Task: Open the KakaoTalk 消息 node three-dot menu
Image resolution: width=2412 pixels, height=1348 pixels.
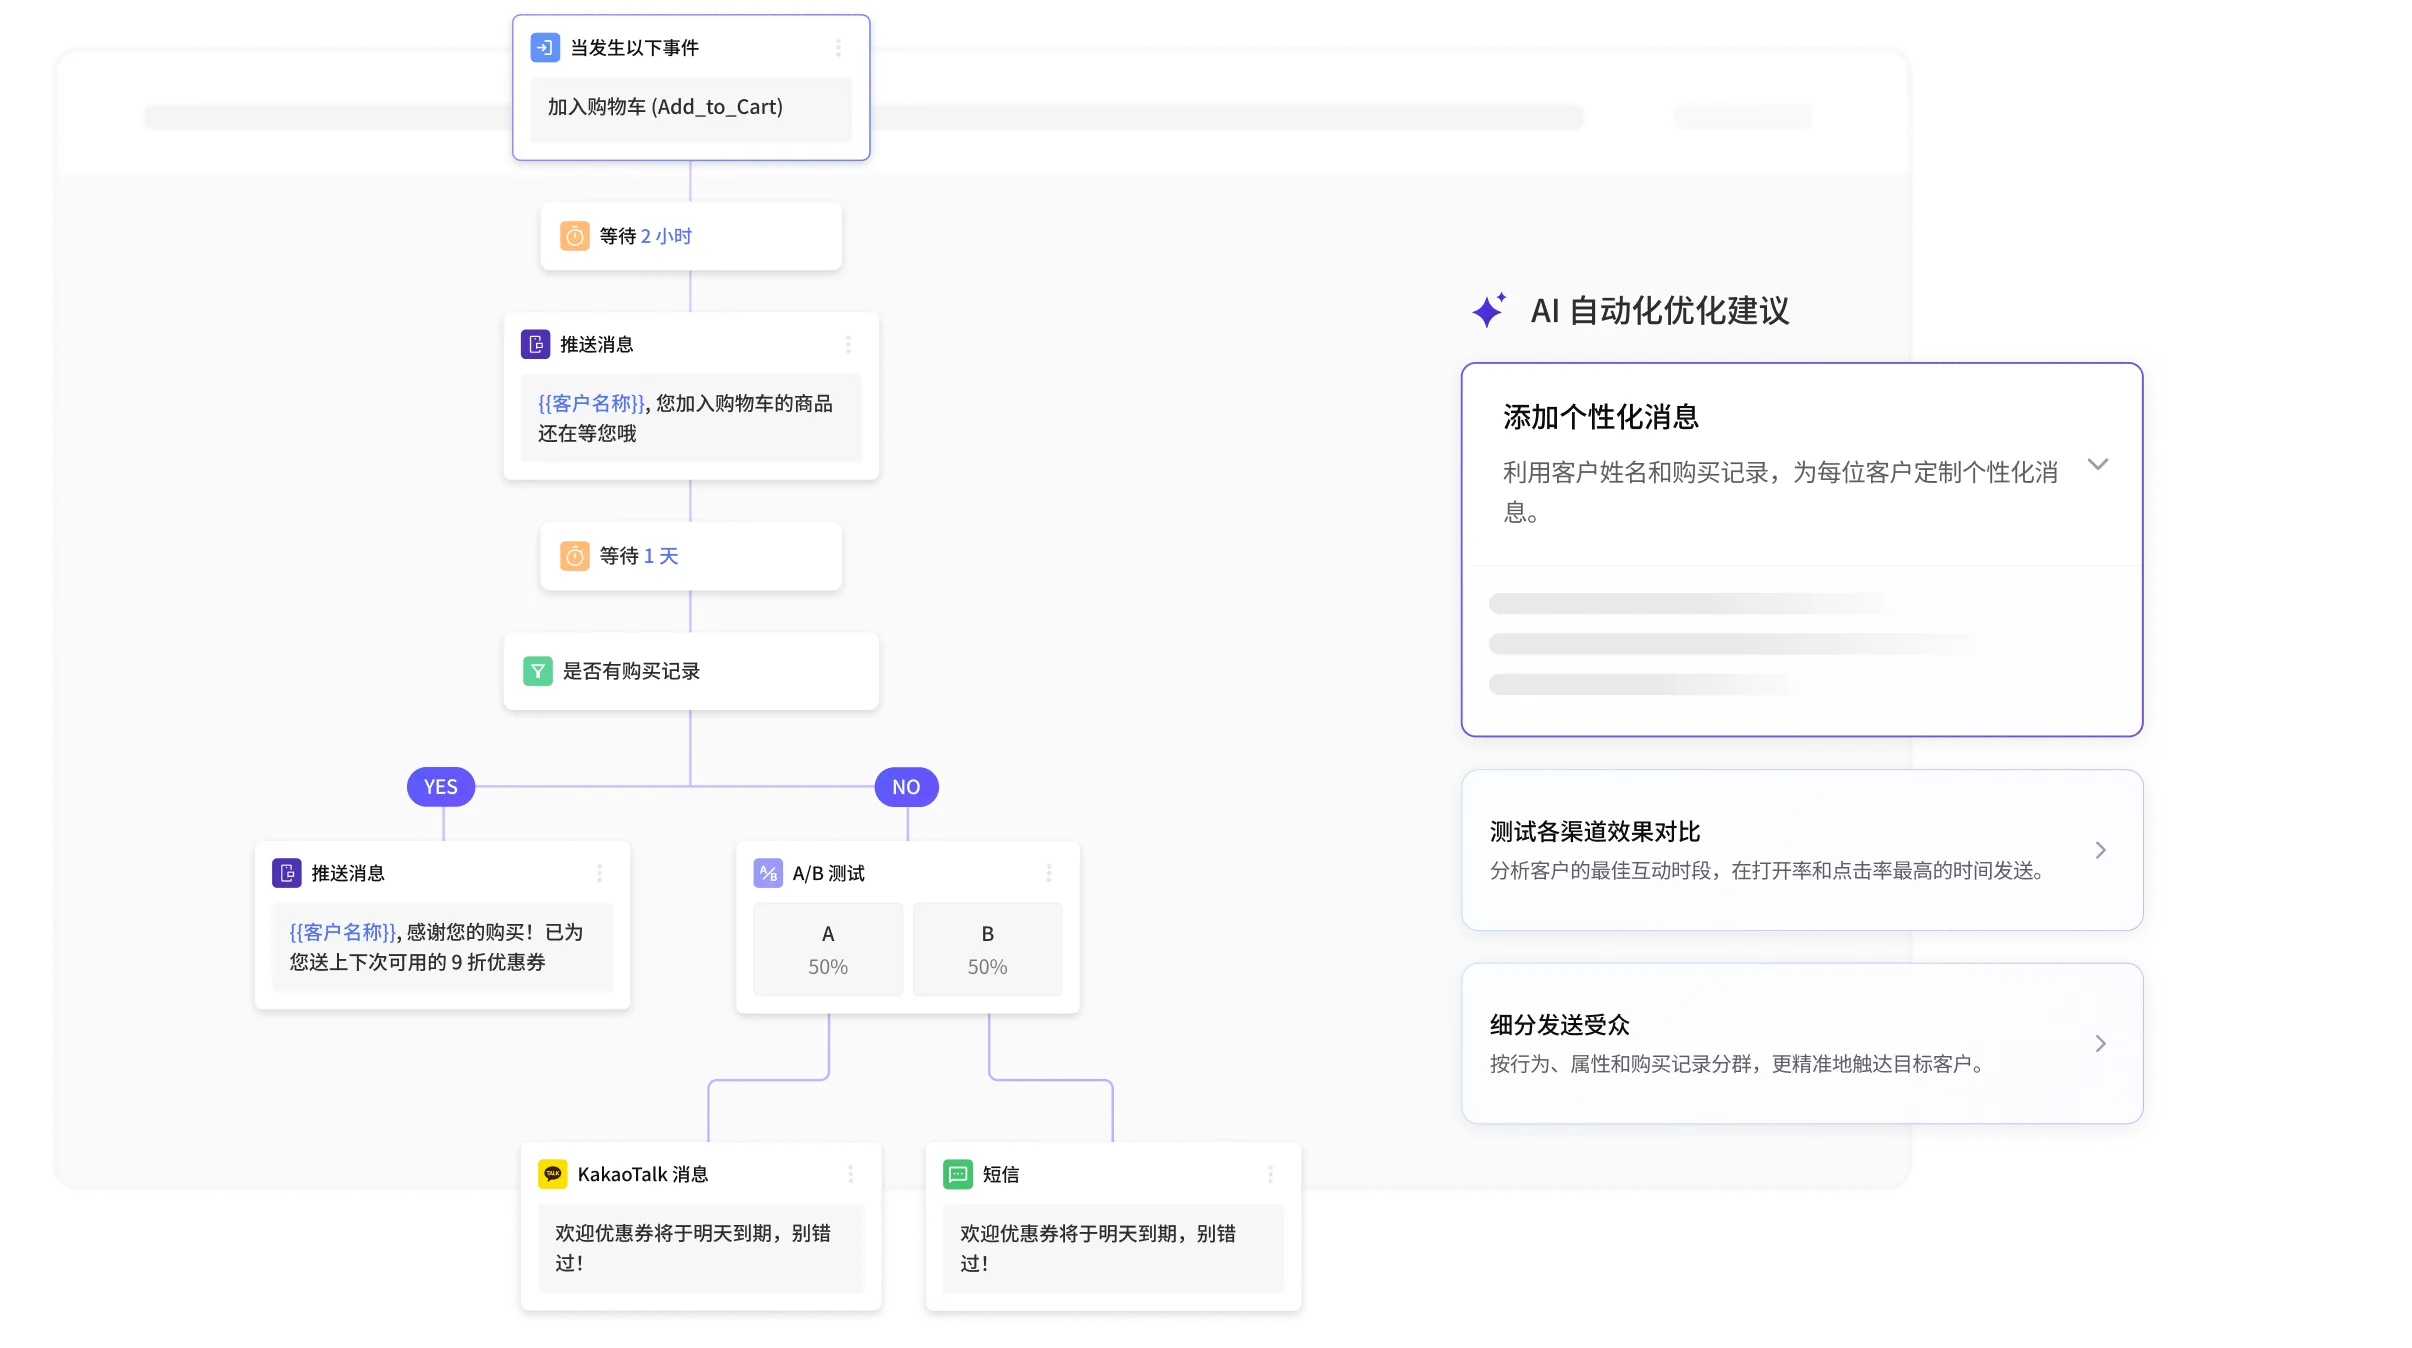Action: [851, 1174]
